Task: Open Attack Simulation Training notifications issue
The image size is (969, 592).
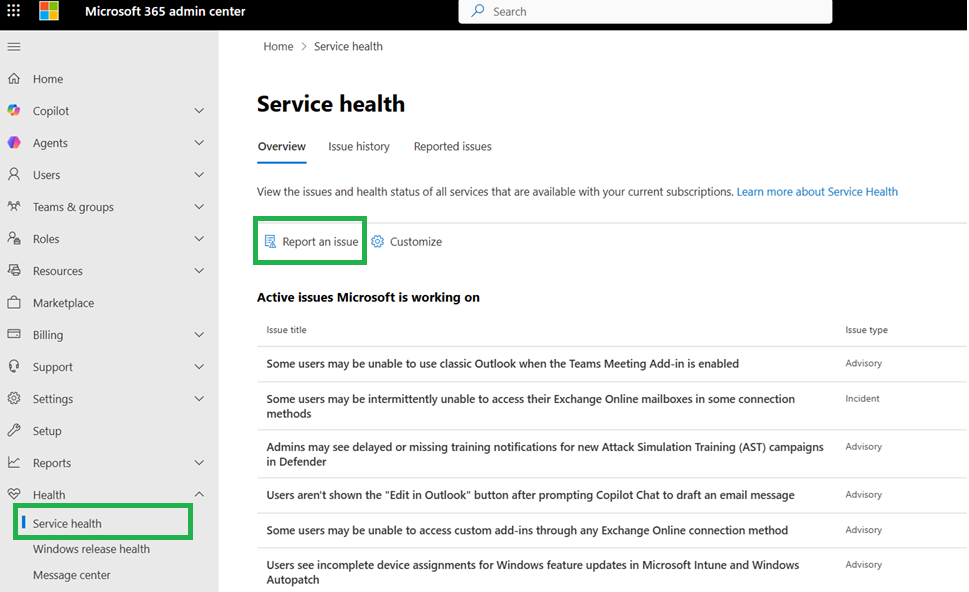Action: [x=545, y=454]
